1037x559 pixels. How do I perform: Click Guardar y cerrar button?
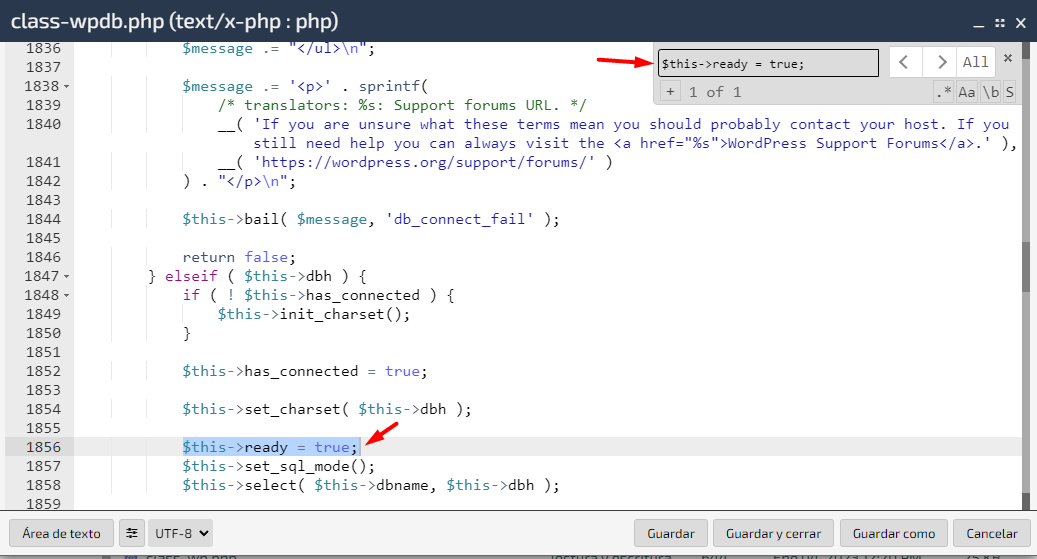coord(773,533)
